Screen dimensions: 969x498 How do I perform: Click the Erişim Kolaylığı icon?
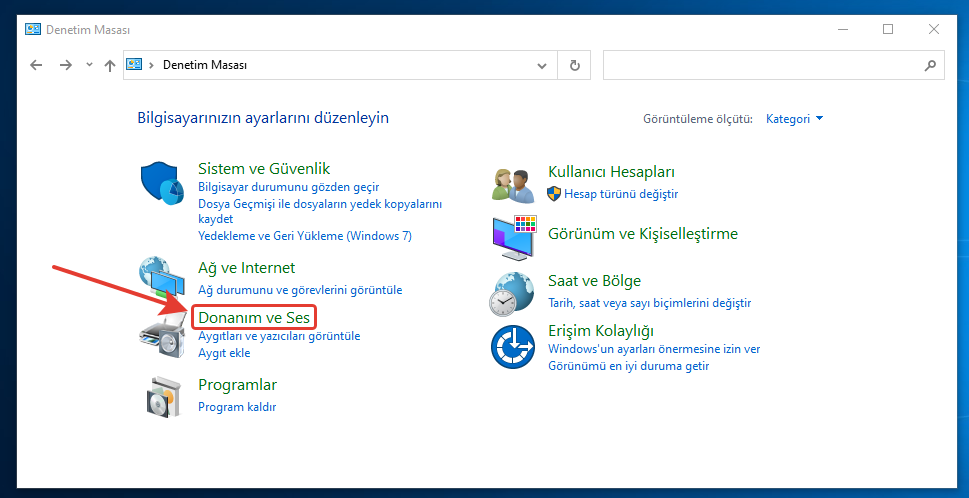515,346
